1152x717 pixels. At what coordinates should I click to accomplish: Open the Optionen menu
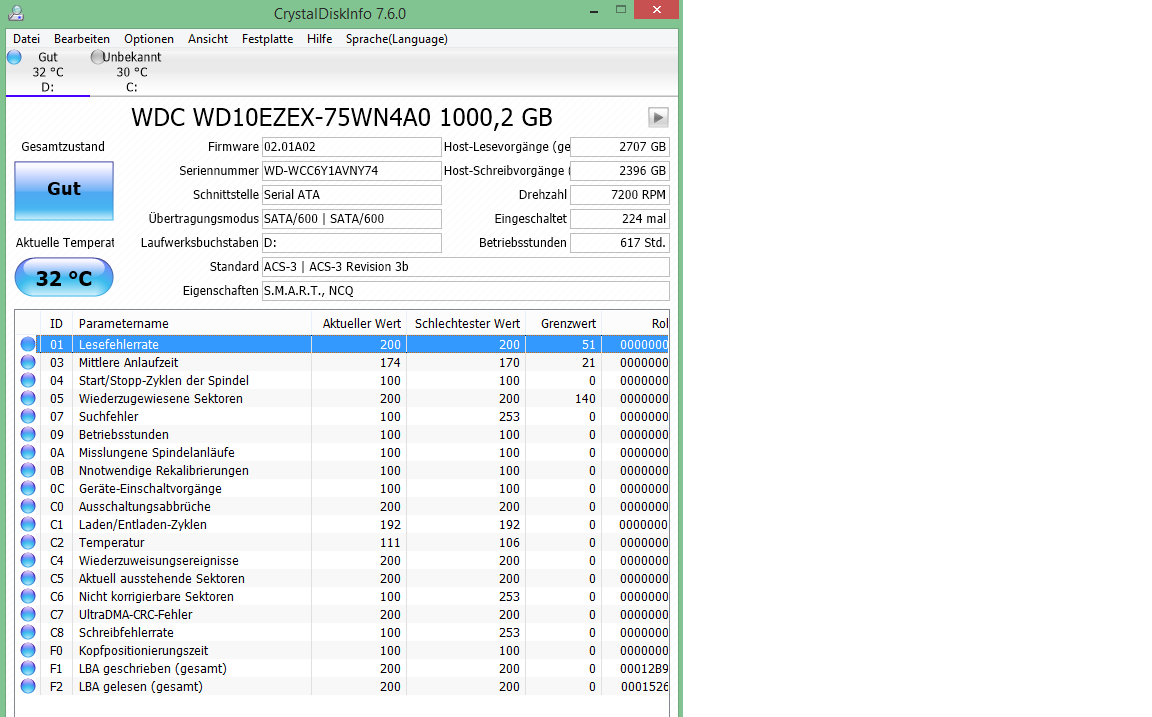coord(148,39)
